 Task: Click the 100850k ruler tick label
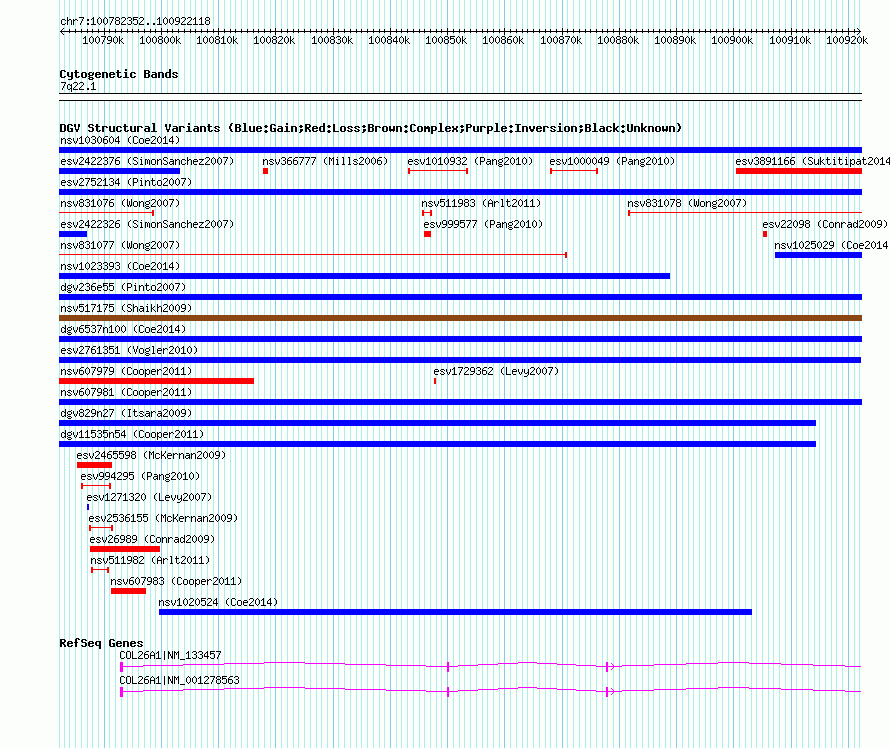pos(446,40)
